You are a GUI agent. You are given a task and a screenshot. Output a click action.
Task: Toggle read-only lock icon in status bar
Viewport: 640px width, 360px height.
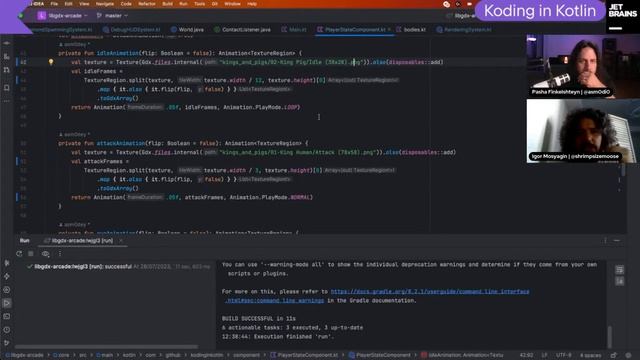click(x=613, y=355)
